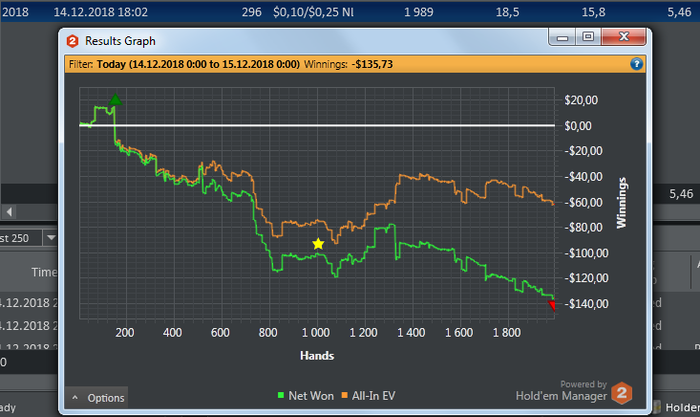Click the 15,8 value in session row

pyautogui.click(x=593, y=12)
